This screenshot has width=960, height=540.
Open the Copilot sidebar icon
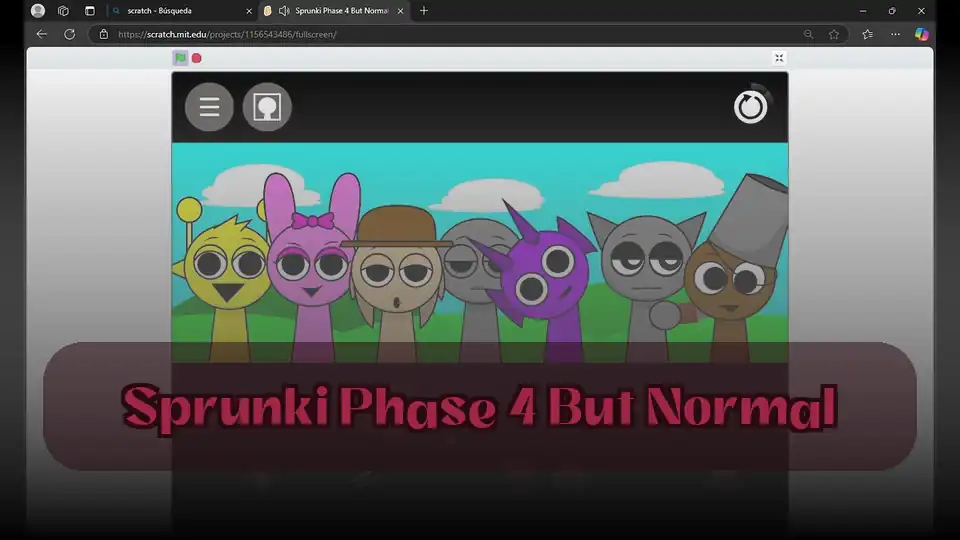click(921, 34)
